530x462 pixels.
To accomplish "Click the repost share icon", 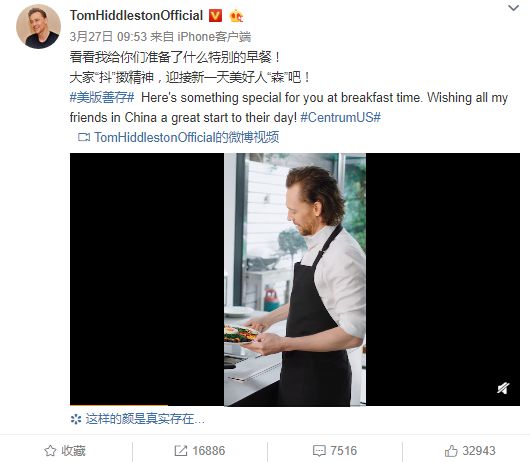I will 180,451.
